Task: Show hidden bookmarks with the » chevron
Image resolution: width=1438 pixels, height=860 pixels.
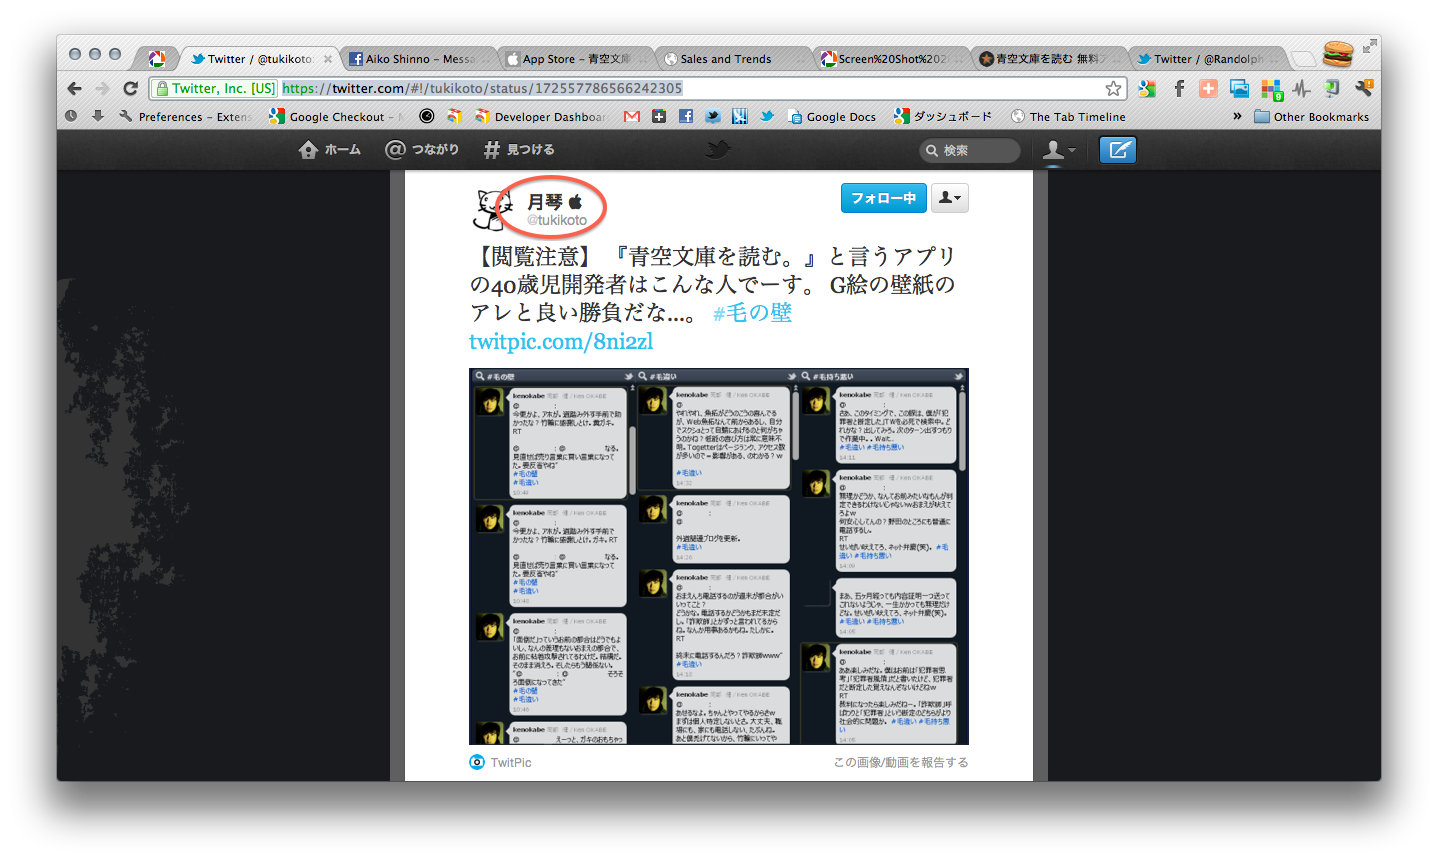Action: pos(1237,116)
